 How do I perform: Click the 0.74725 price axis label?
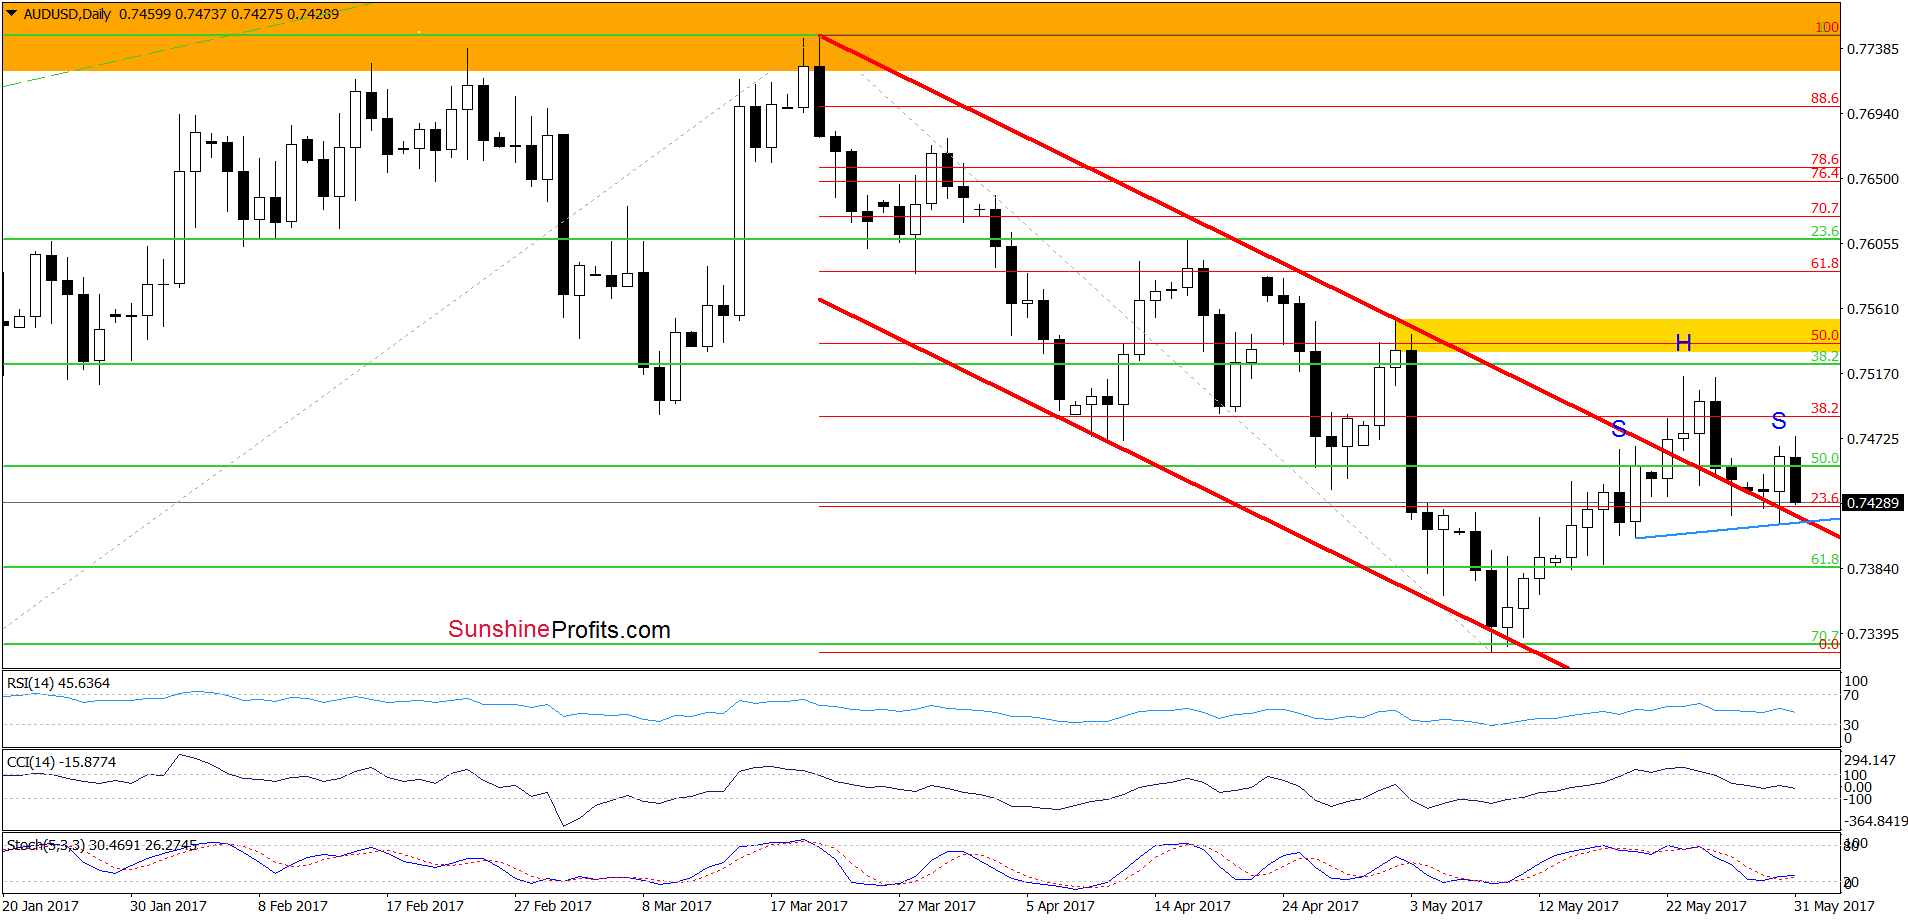[1872, 439]
